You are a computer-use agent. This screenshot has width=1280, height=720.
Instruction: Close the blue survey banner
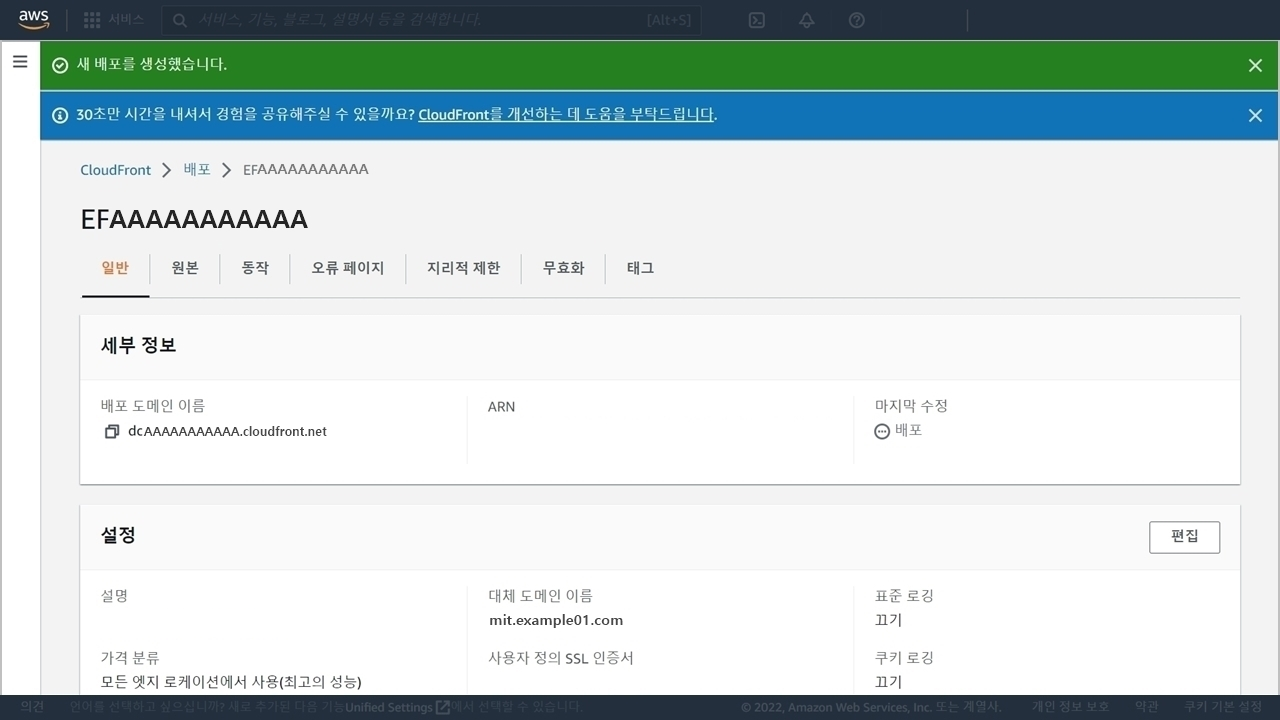[1255, 115]
